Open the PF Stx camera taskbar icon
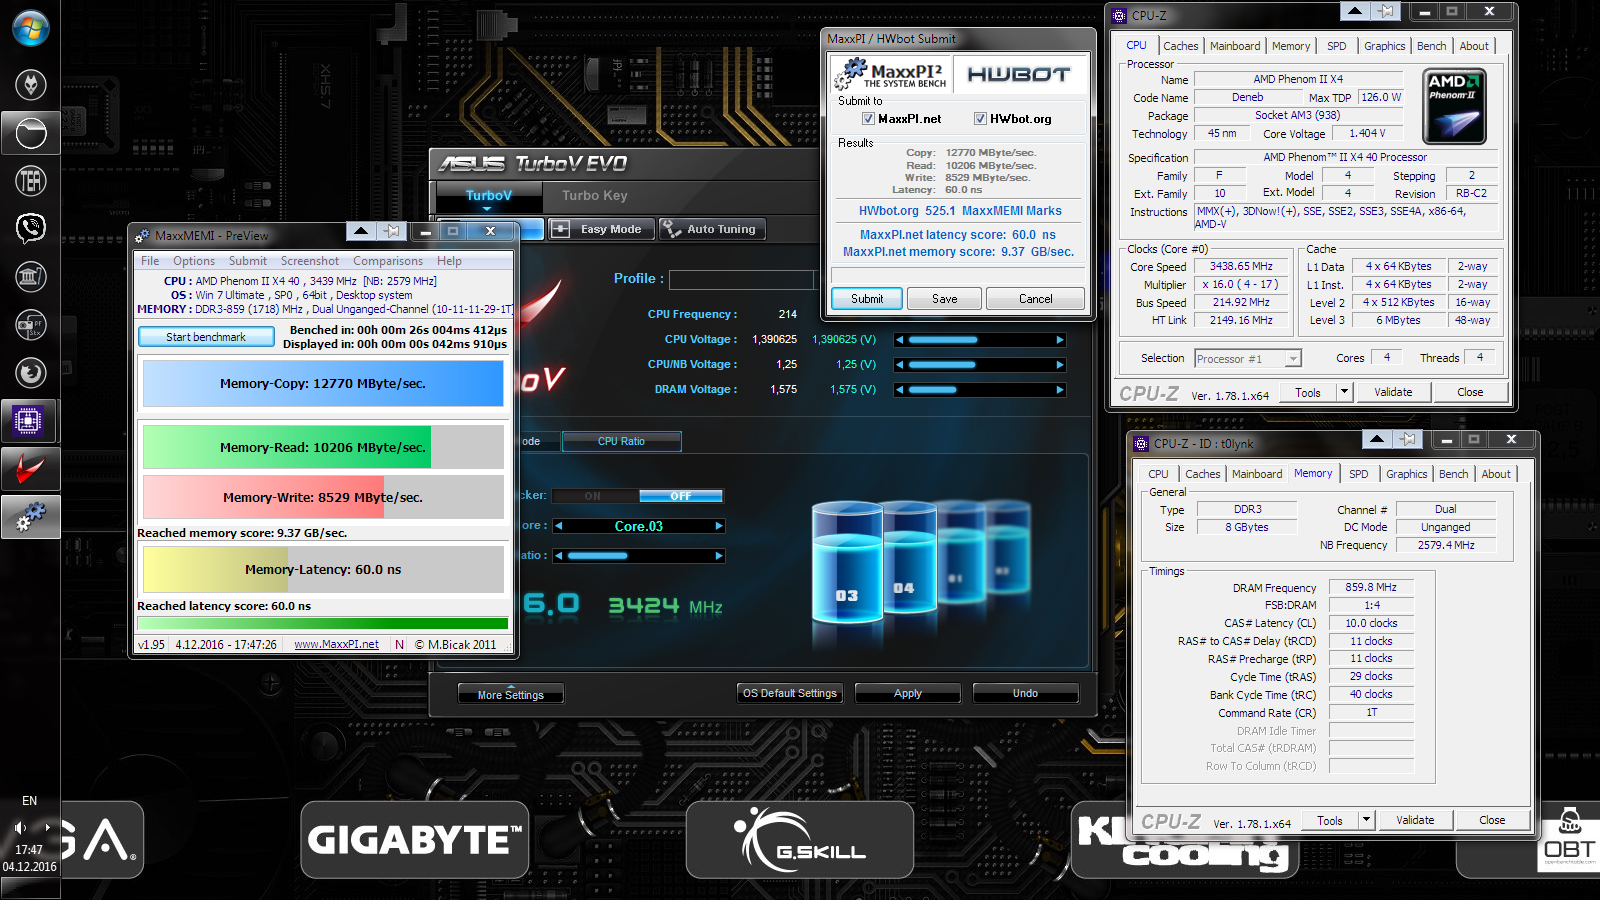This screenshot has width=1600, height=900. (30, 324)
